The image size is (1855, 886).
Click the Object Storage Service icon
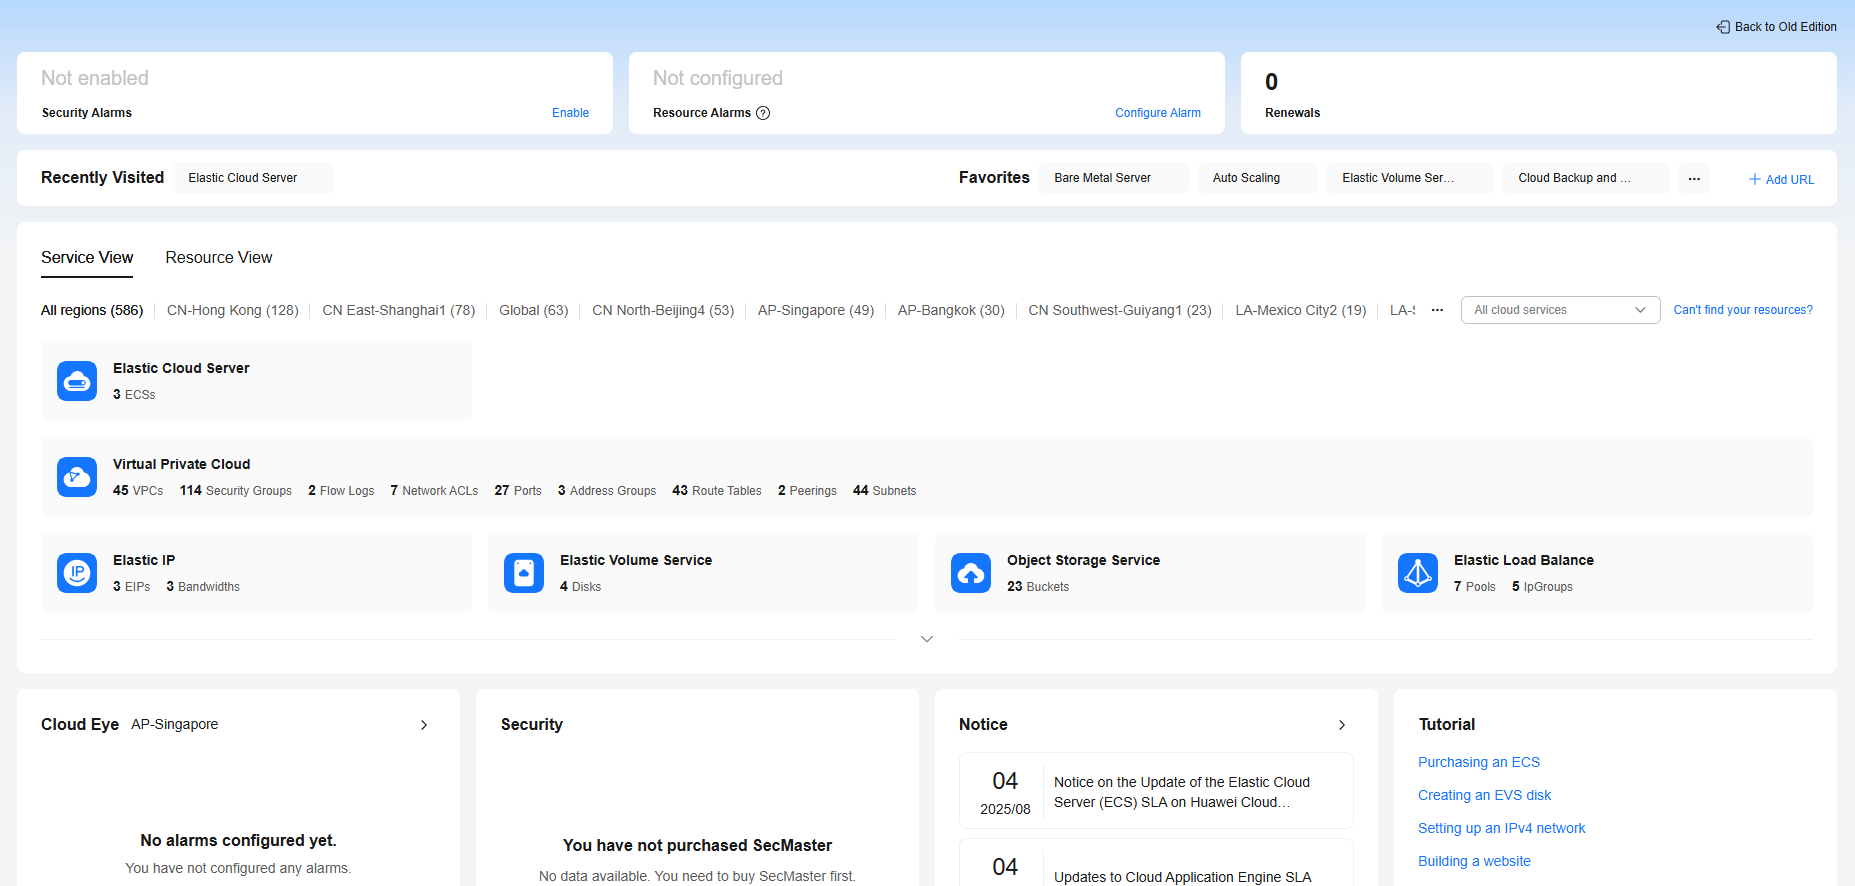[971, 573]
